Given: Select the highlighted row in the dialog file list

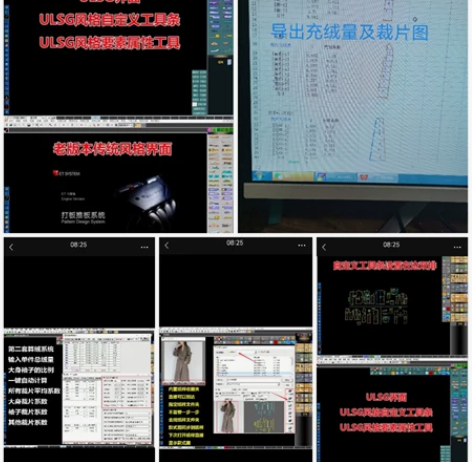Looking at the screenshot, I should (x=254, y=373).
